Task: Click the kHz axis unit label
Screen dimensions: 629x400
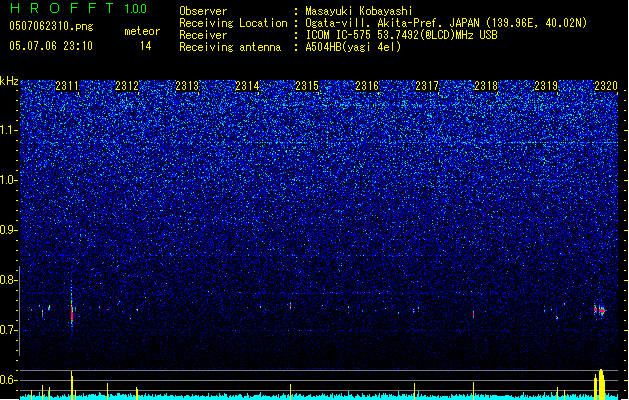Action: coord(9,81)
